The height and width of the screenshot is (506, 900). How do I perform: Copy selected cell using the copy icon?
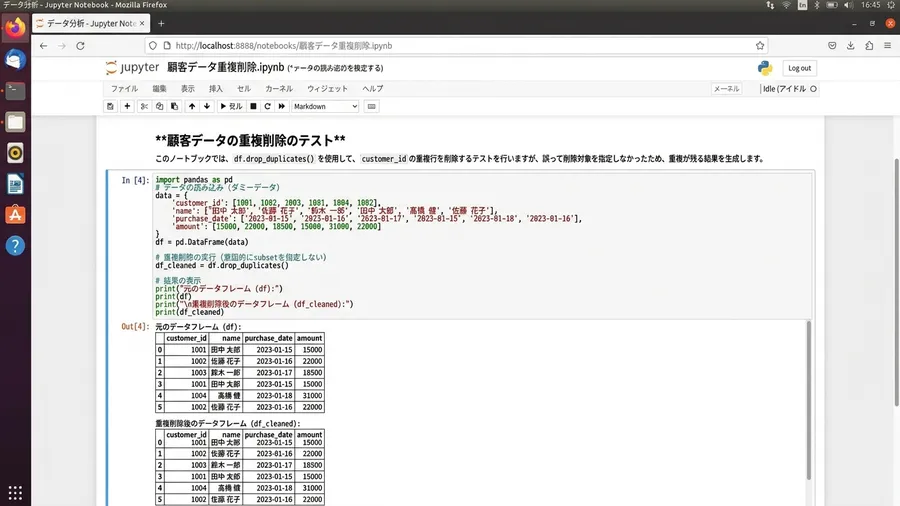[160, 106]
